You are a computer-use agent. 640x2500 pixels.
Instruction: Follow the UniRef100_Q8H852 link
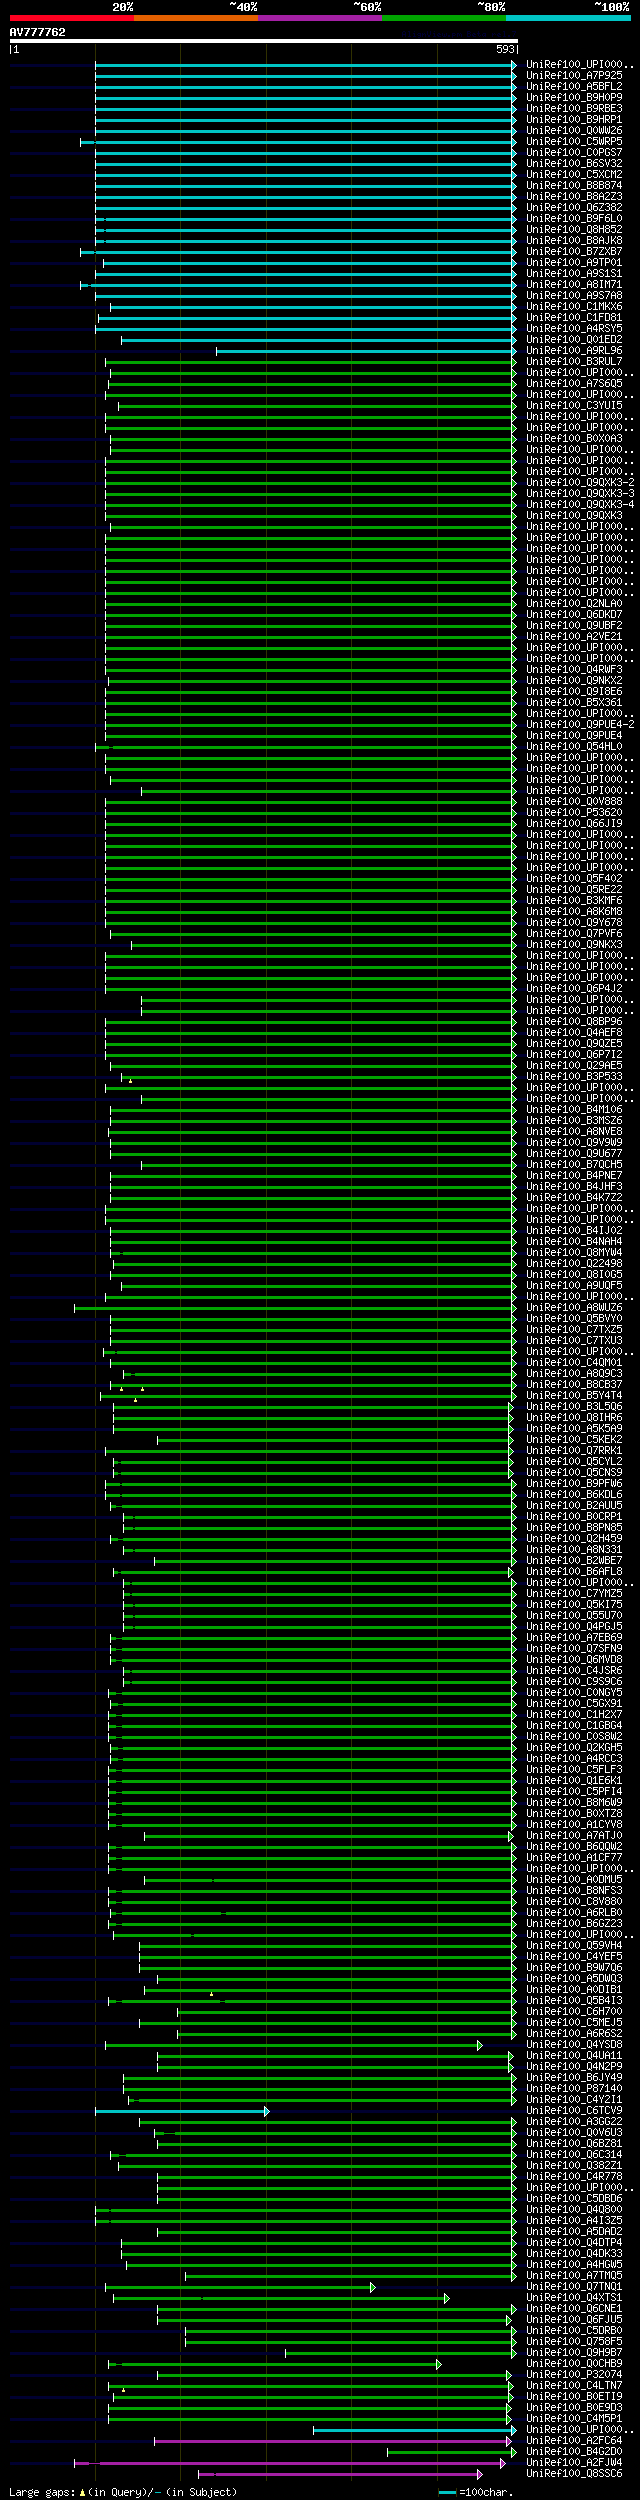574,229
